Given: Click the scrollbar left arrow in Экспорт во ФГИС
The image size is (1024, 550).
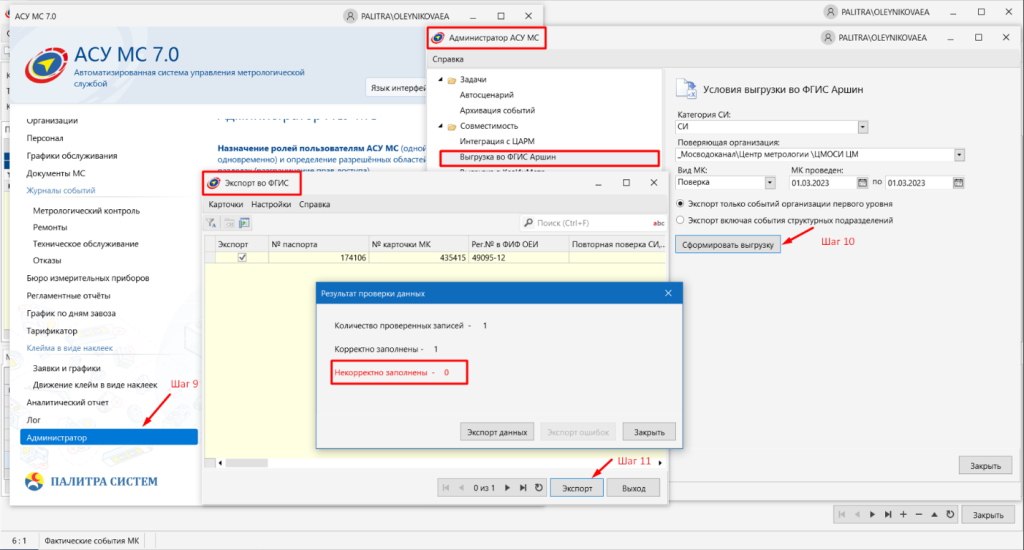Looking at the screenshot, I should coord(220,463).
